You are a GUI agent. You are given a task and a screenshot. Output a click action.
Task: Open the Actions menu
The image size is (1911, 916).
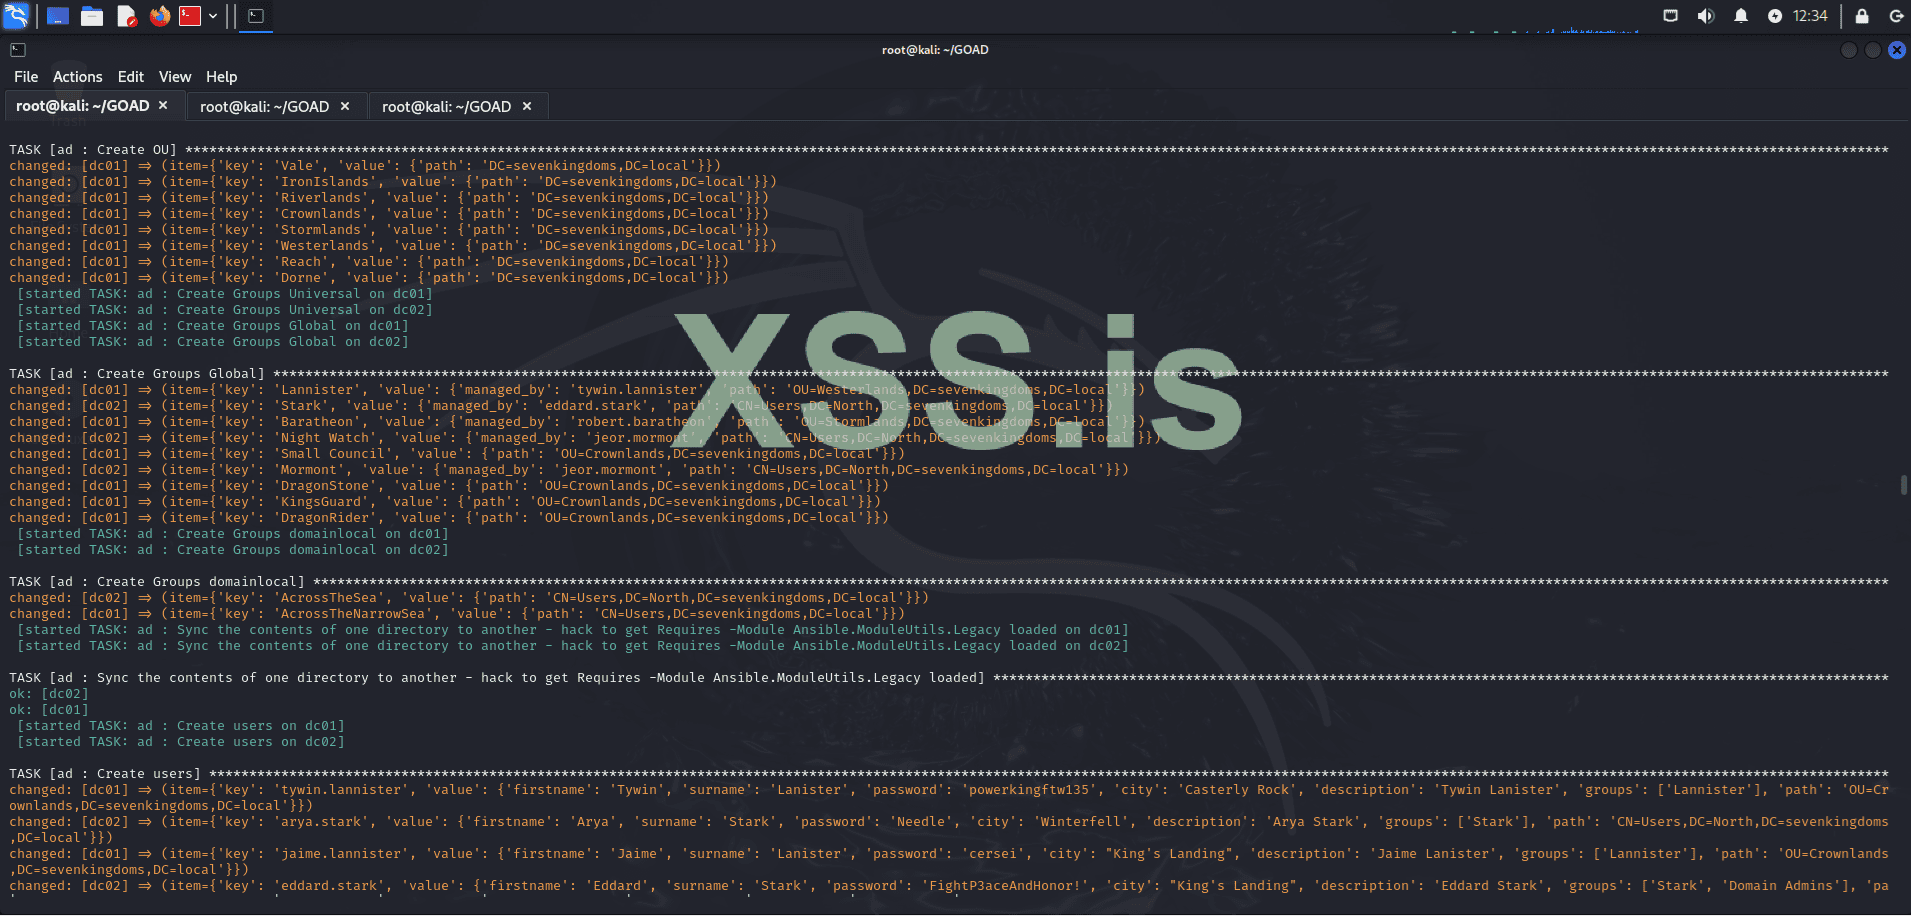[77, 76]
